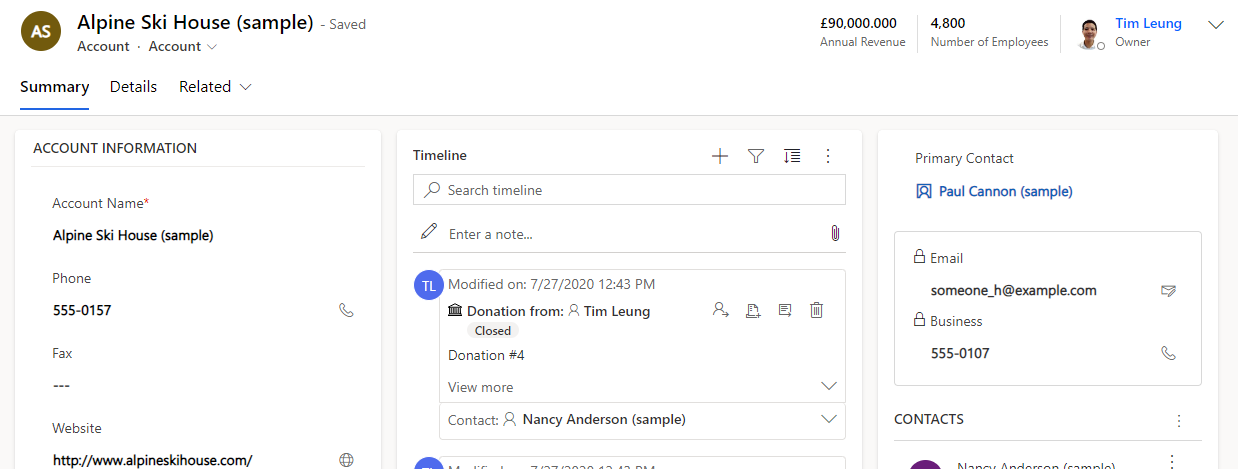Open the Account form selector dropdown

183,46
